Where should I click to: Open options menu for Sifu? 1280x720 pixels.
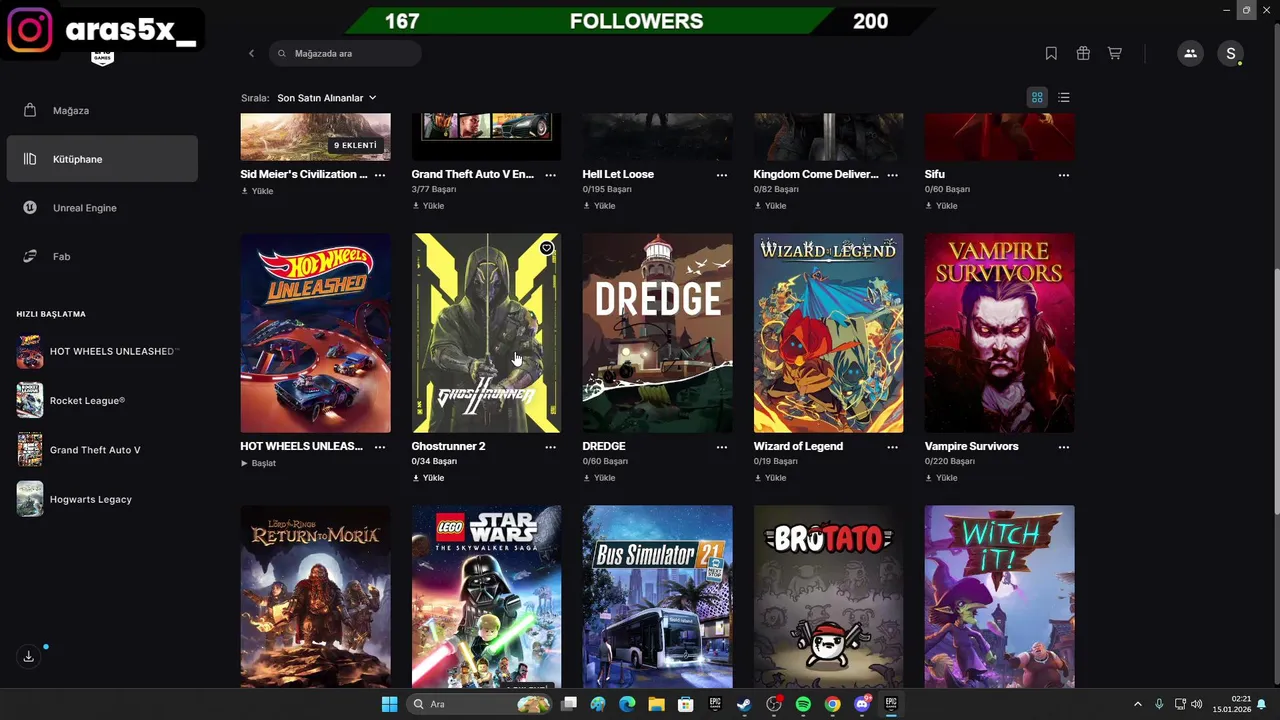(1064, 175)
